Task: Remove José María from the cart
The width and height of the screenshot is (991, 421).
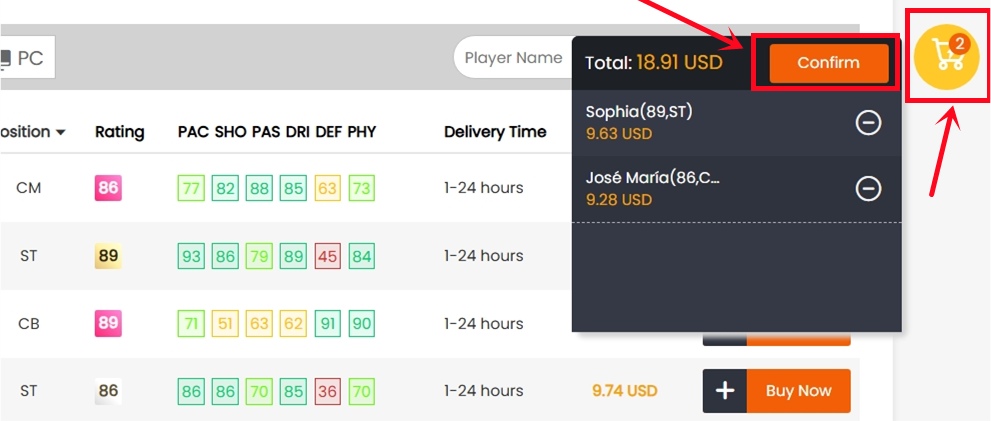Action: click(868, 188)
